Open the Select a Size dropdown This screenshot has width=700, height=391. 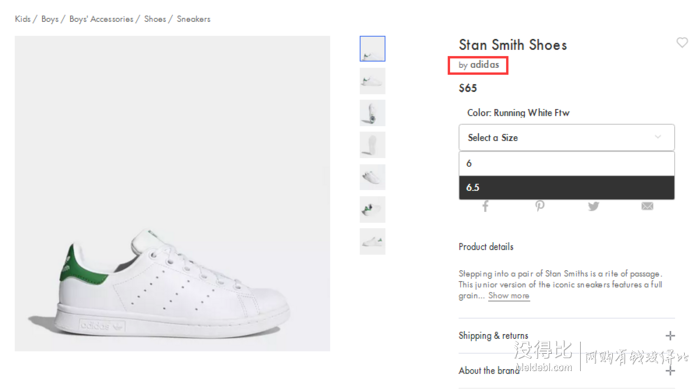[x=567, y=137]
